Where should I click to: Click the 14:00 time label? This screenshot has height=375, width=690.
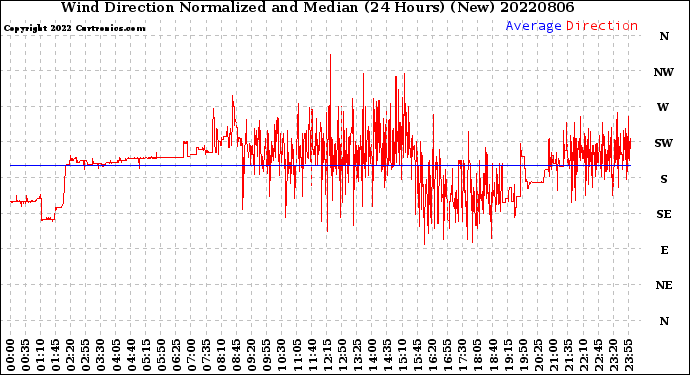tap(371, 355)
